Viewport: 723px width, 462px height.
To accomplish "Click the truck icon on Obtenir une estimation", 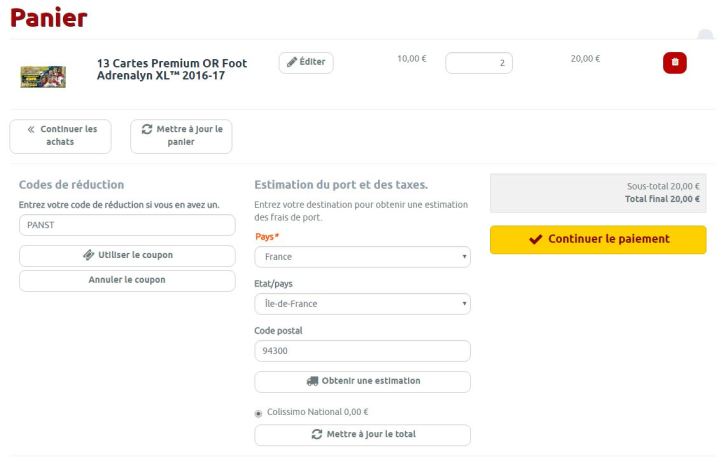I will click(x=311, y=381).
